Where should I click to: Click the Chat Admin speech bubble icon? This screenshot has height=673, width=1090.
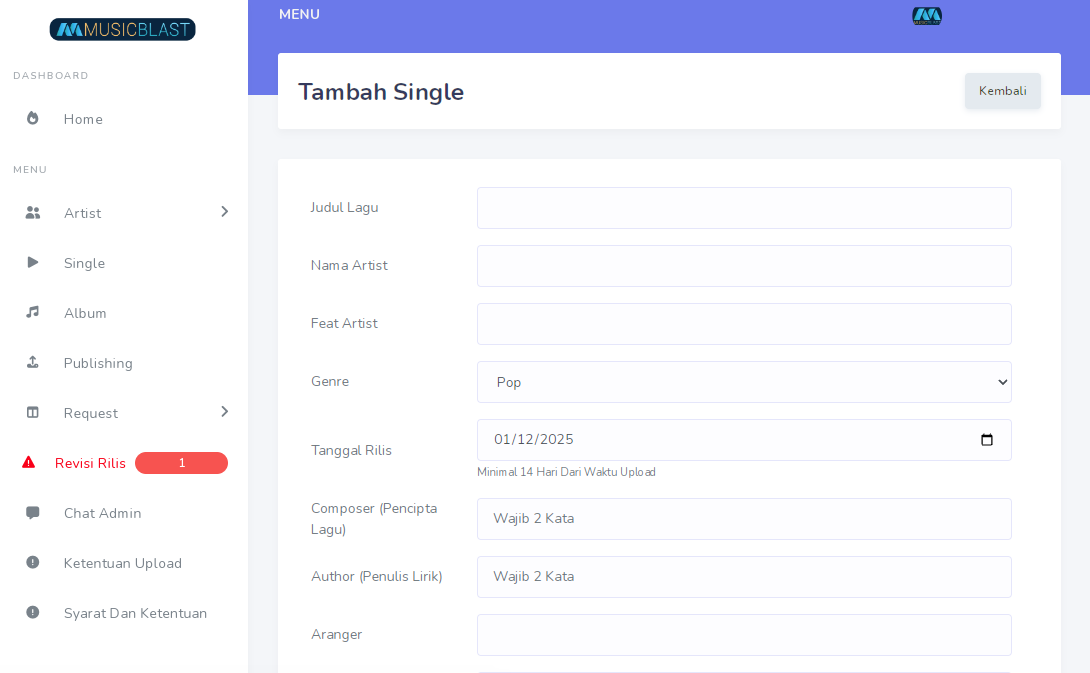point(33,512)
